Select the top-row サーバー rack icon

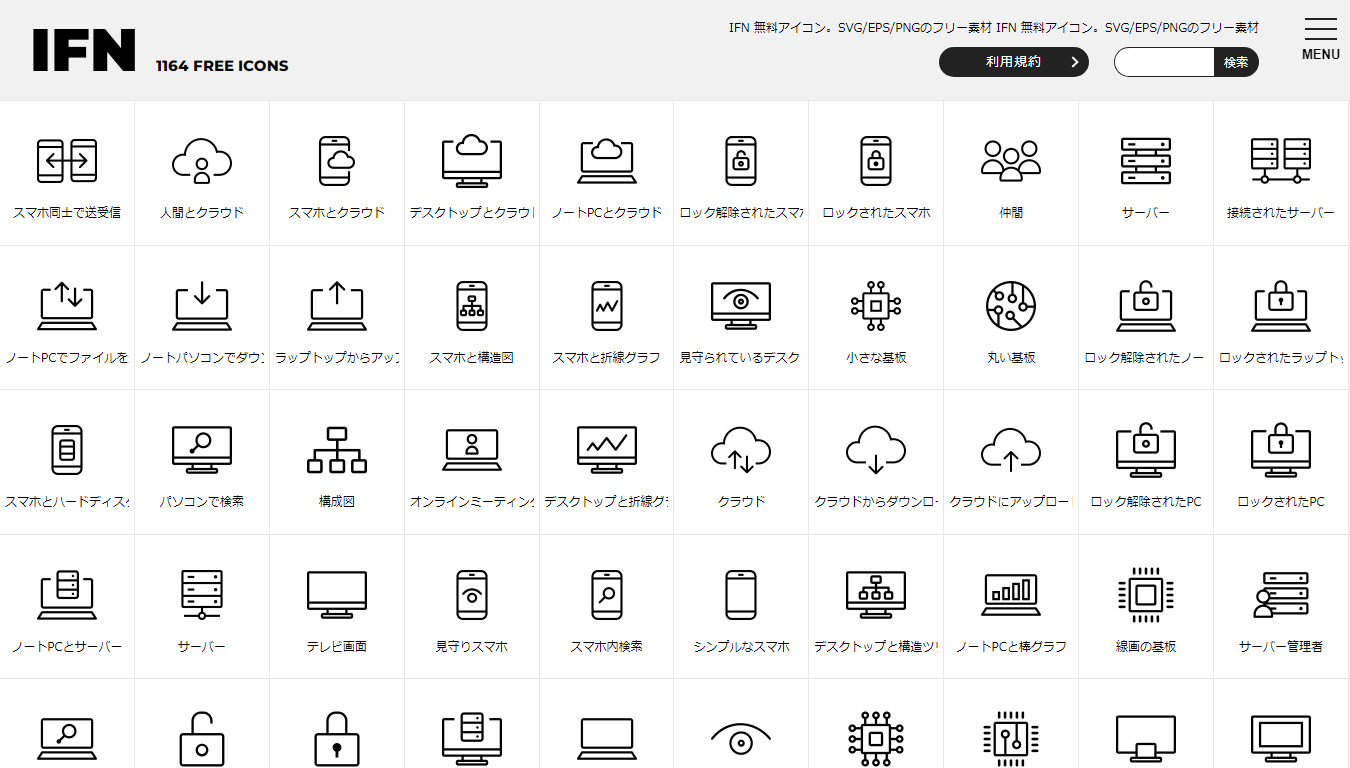(x=1146, y=161)
